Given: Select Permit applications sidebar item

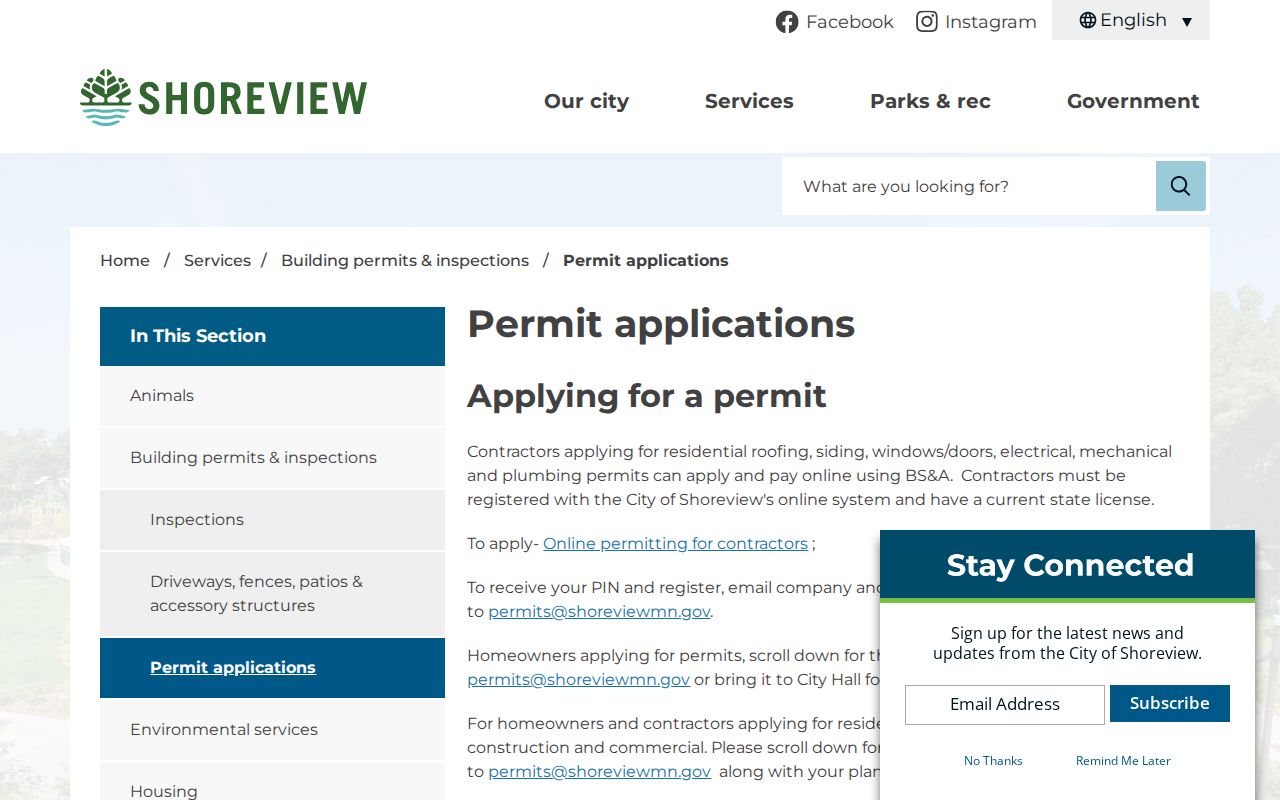Looking at the screenshot, I should tap(272, 668).
